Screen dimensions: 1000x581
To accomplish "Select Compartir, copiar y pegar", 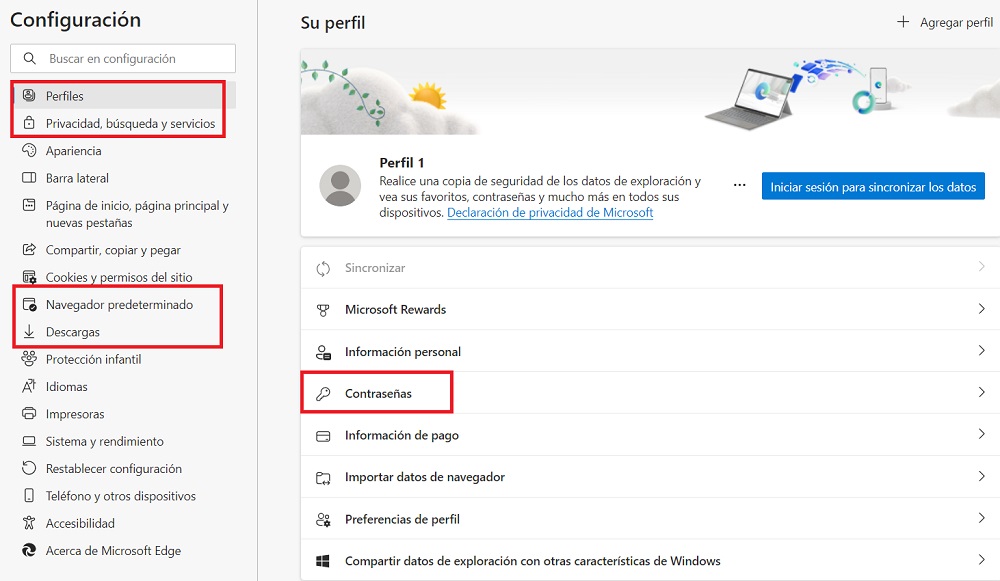I will (x=123, y=250).
